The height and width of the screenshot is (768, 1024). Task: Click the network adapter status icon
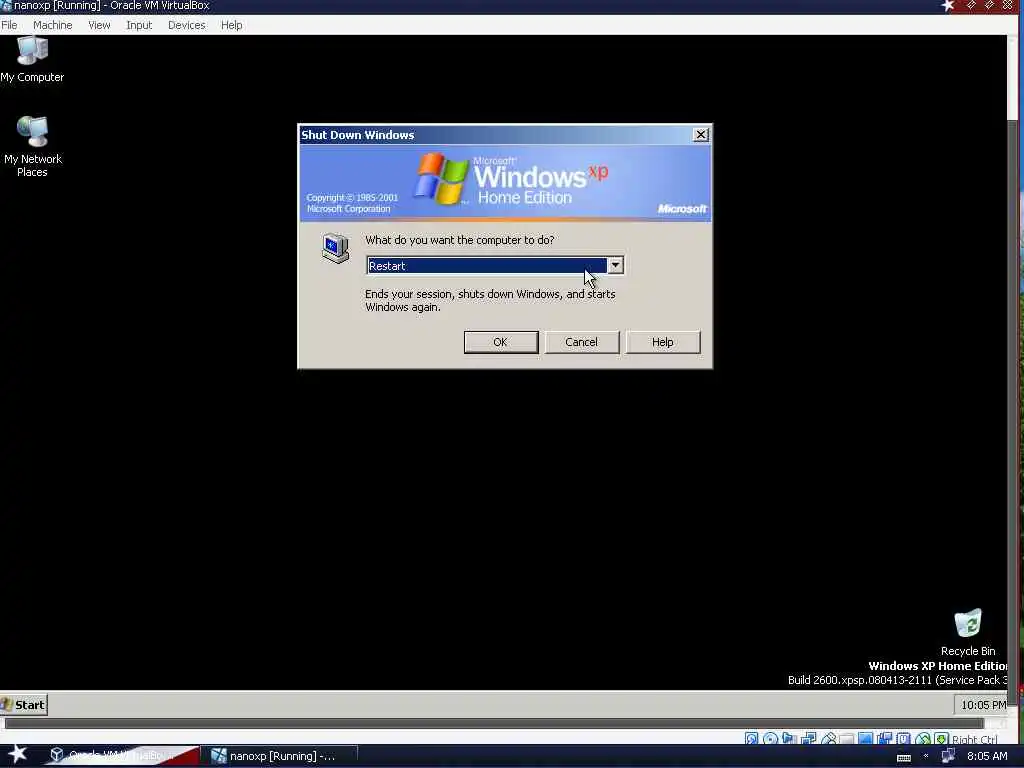tap(808, 739)
